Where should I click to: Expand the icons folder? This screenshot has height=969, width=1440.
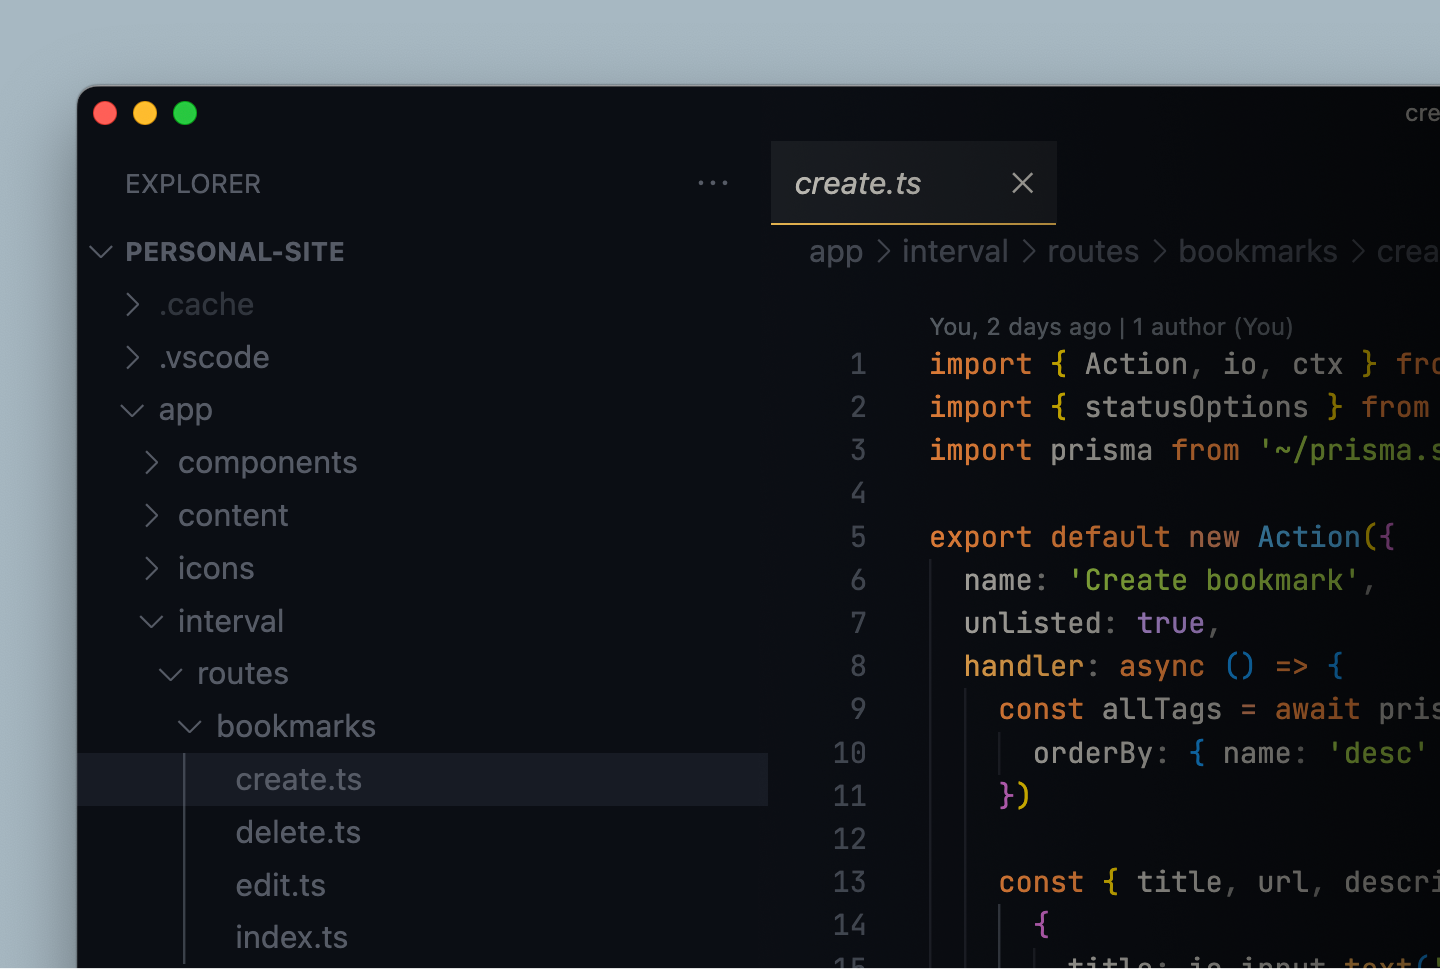coord(151,567)
